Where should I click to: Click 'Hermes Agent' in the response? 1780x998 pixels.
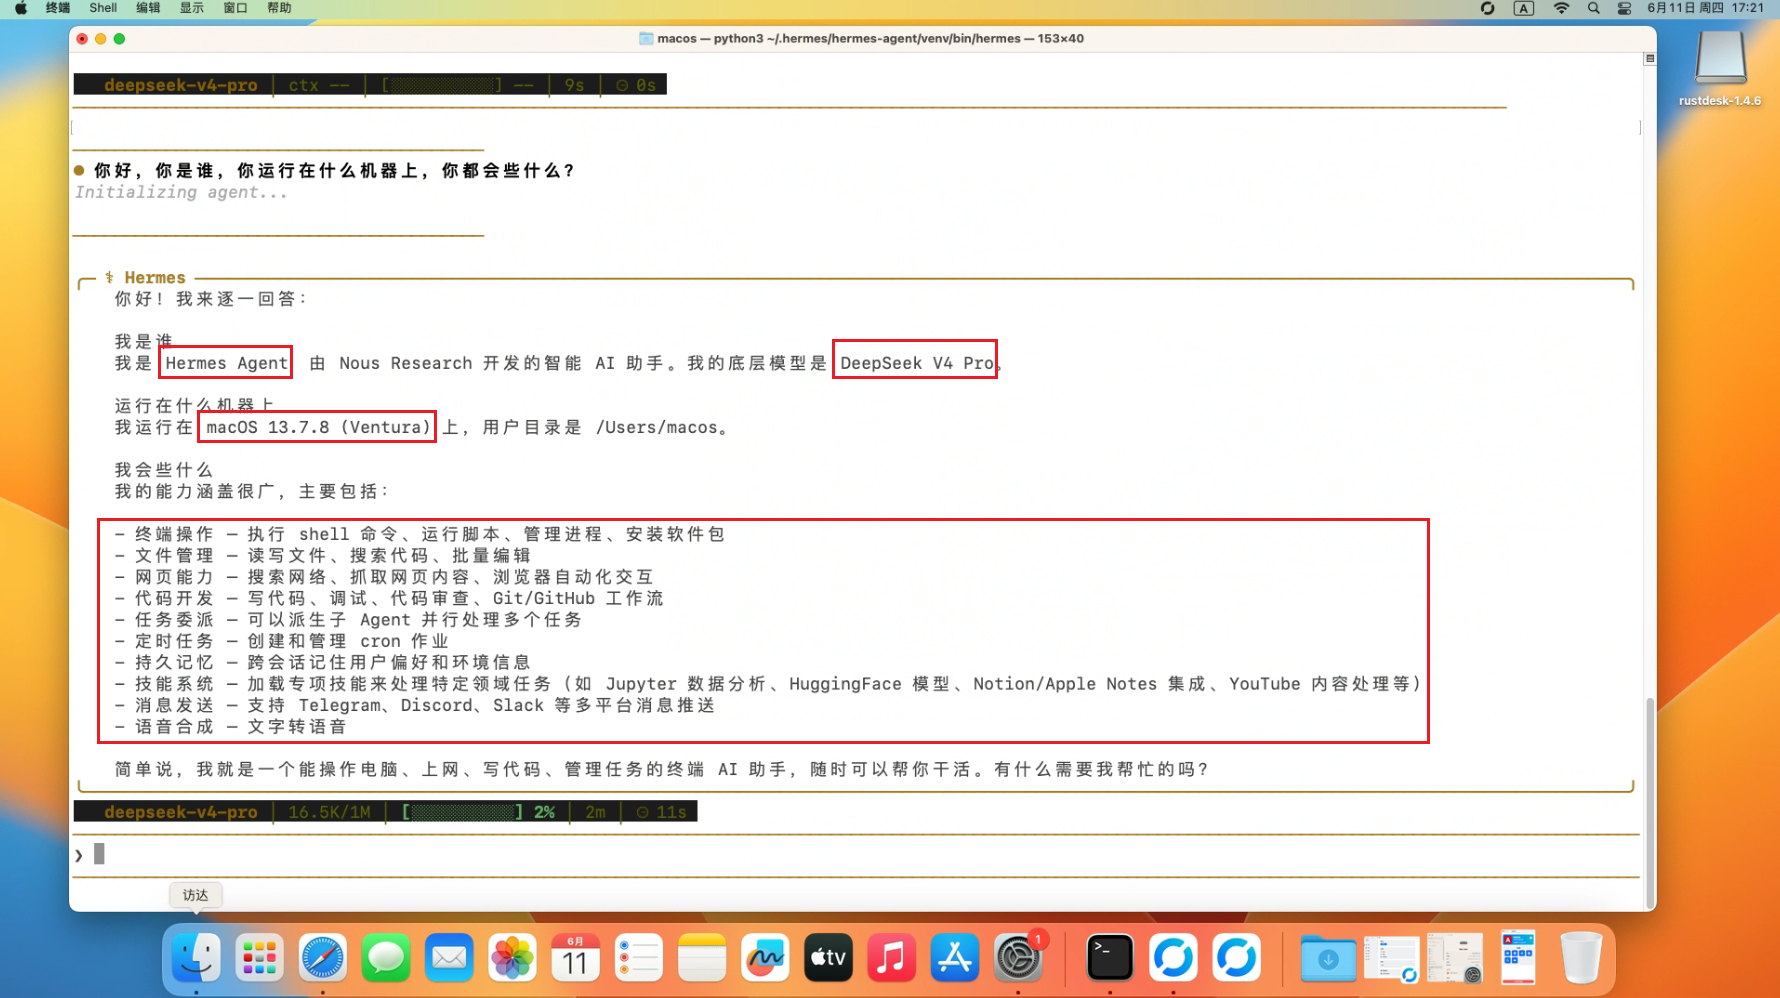[227, 363]
